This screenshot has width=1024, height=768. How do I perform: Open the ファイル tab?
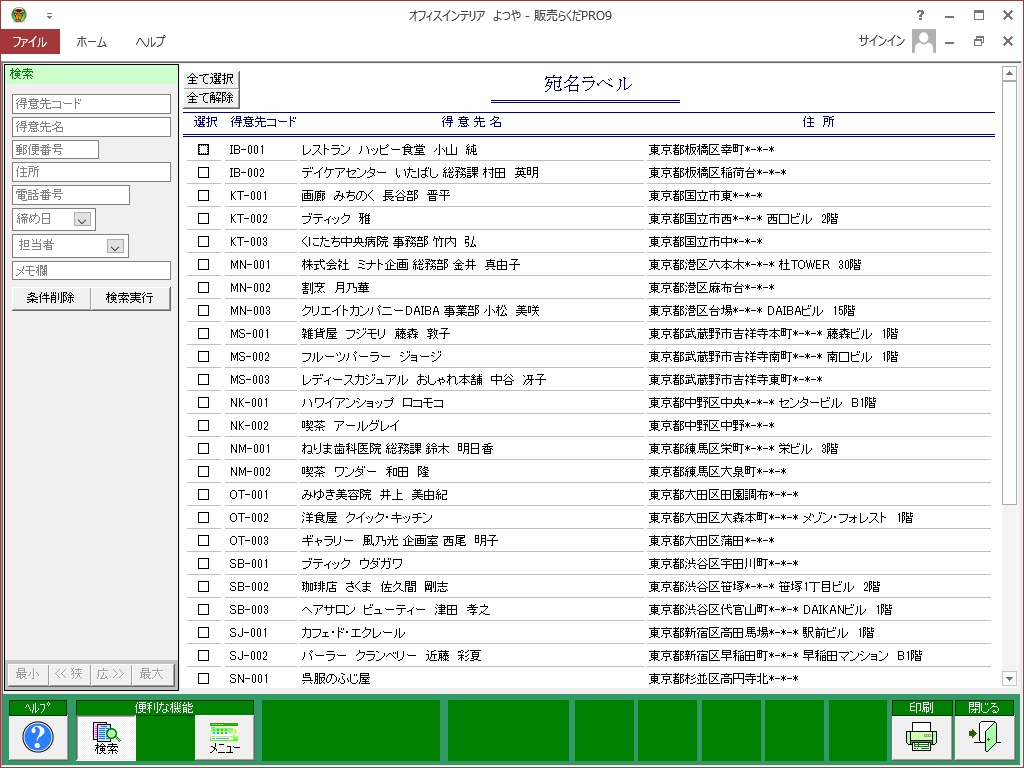[30, 41]
